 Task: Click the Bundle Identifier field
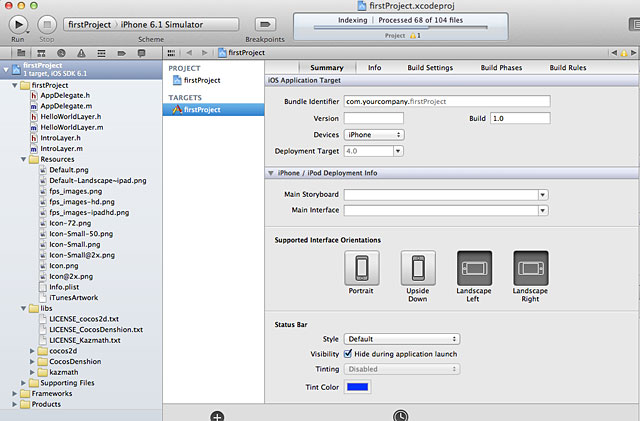click(447, 101)
